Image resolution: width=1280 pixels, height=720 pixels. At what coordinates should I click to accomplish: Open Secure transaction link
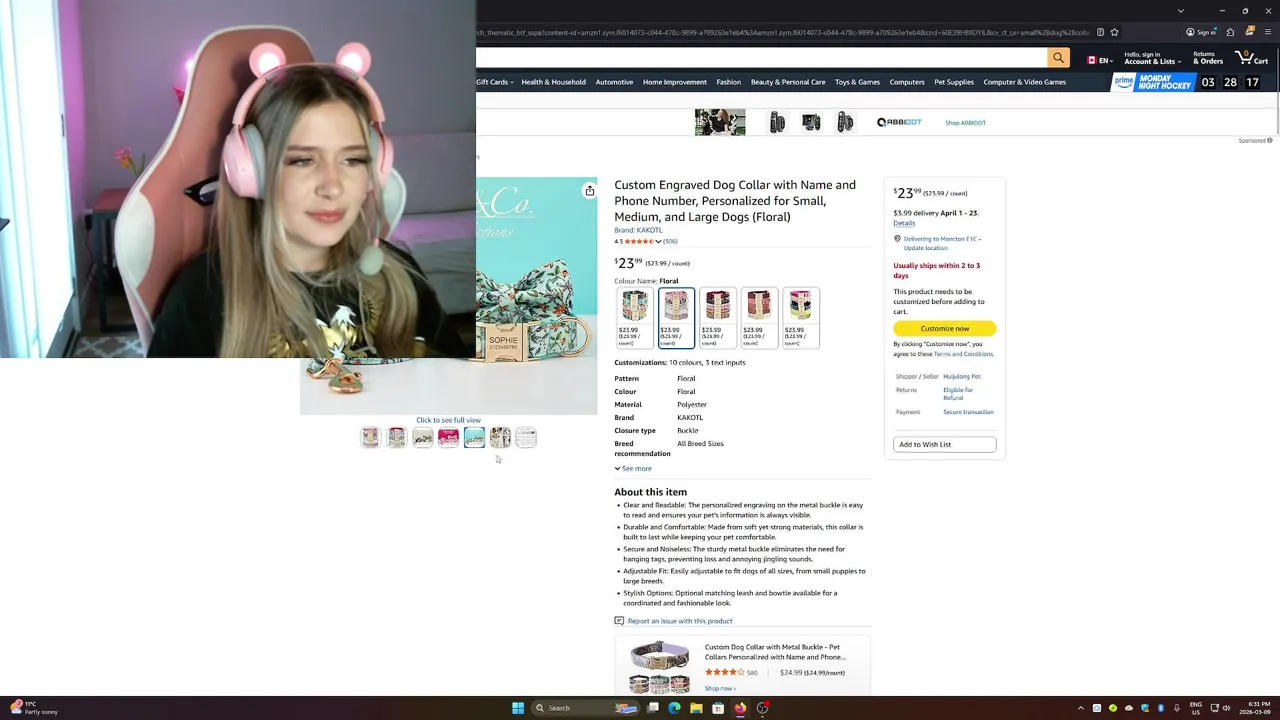(968, 412)
